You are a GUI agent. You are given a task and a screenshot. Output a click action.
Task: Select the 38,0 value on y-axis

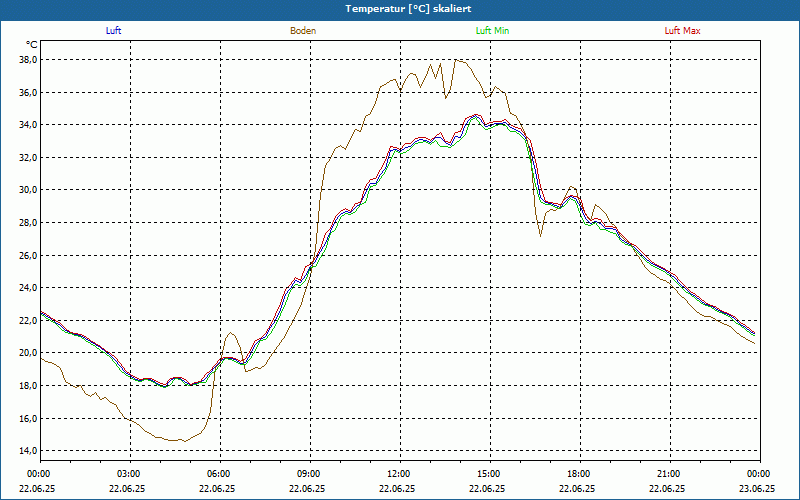coord(28,60)
